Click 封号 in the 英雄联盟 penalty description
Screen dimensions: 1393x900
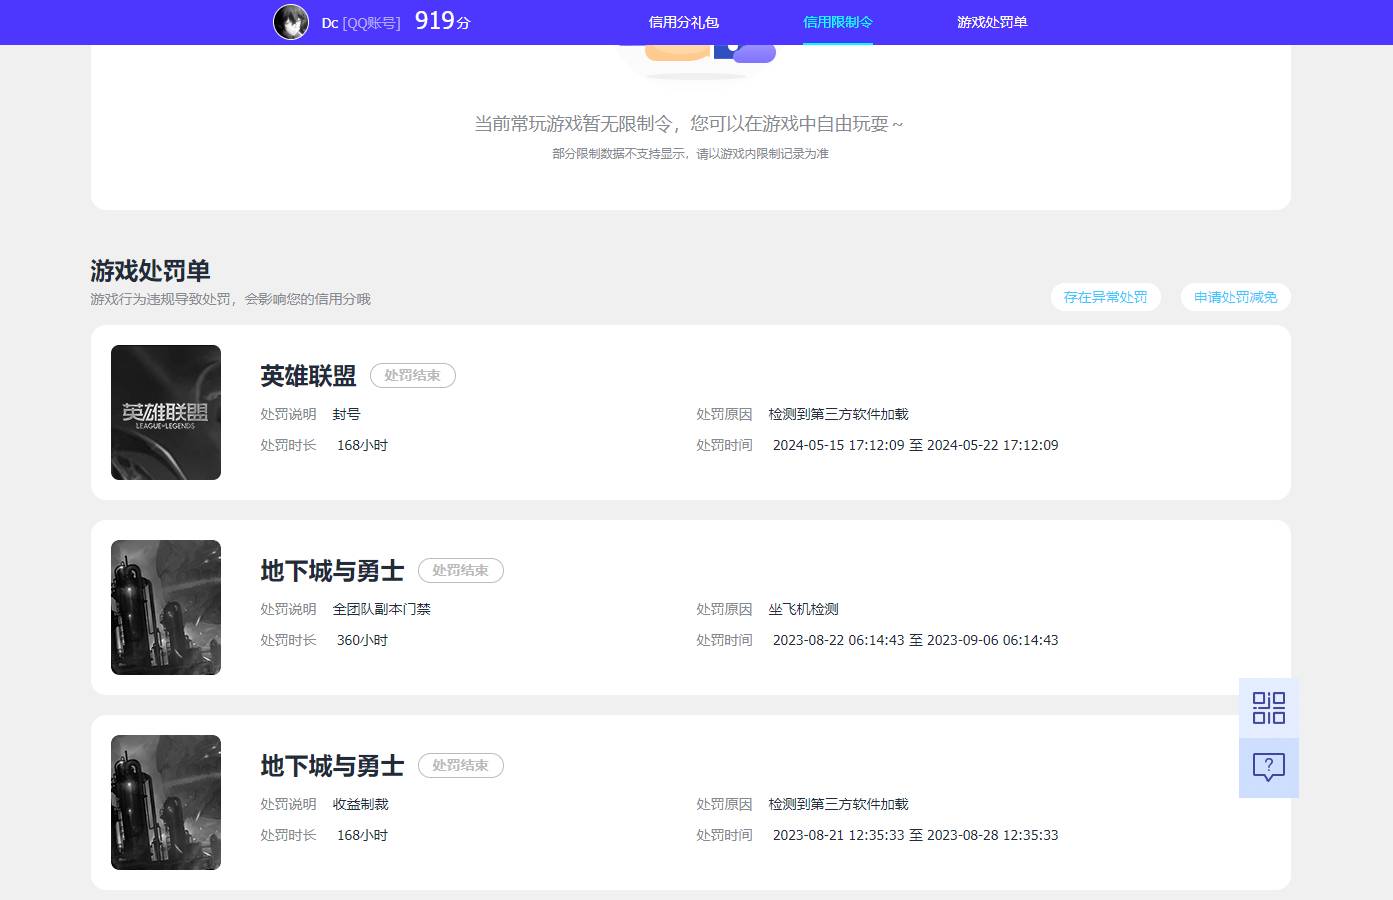point(345,414)
